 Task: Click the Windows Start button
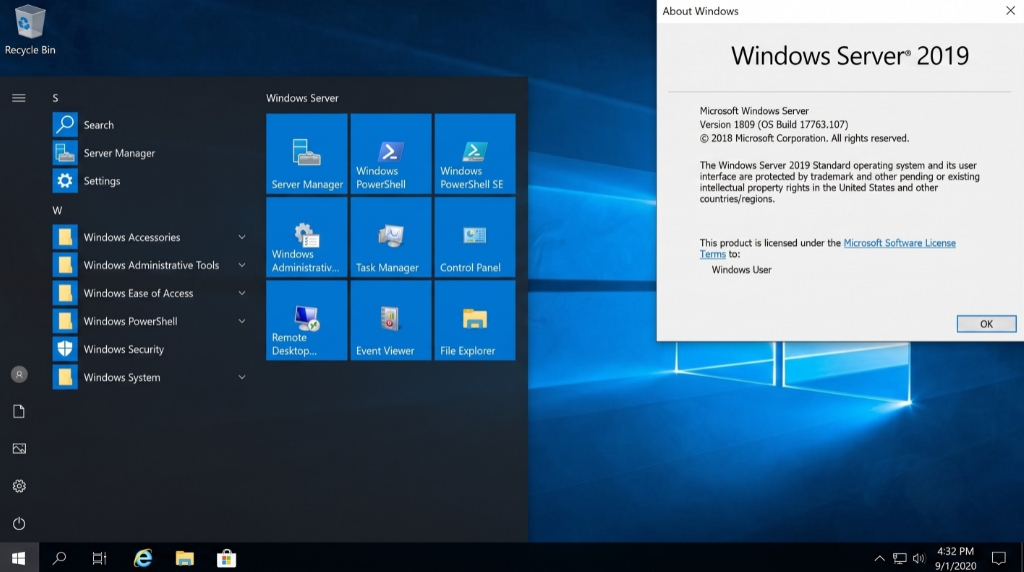[19, 558]
